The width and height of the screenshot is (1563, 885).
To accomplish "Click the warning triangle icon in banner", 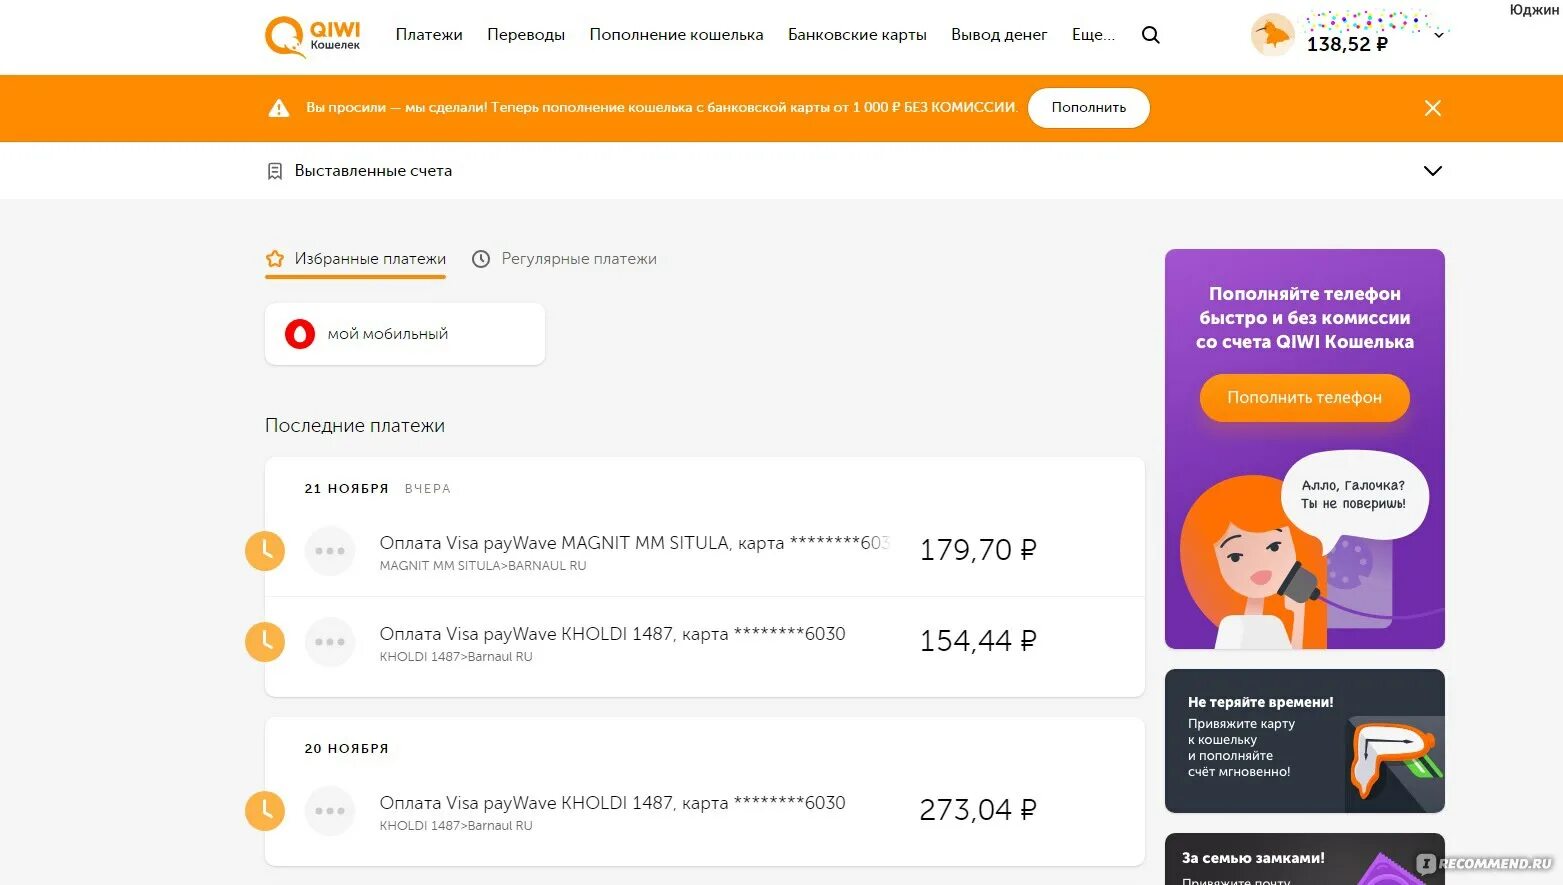I will [279, 108].
